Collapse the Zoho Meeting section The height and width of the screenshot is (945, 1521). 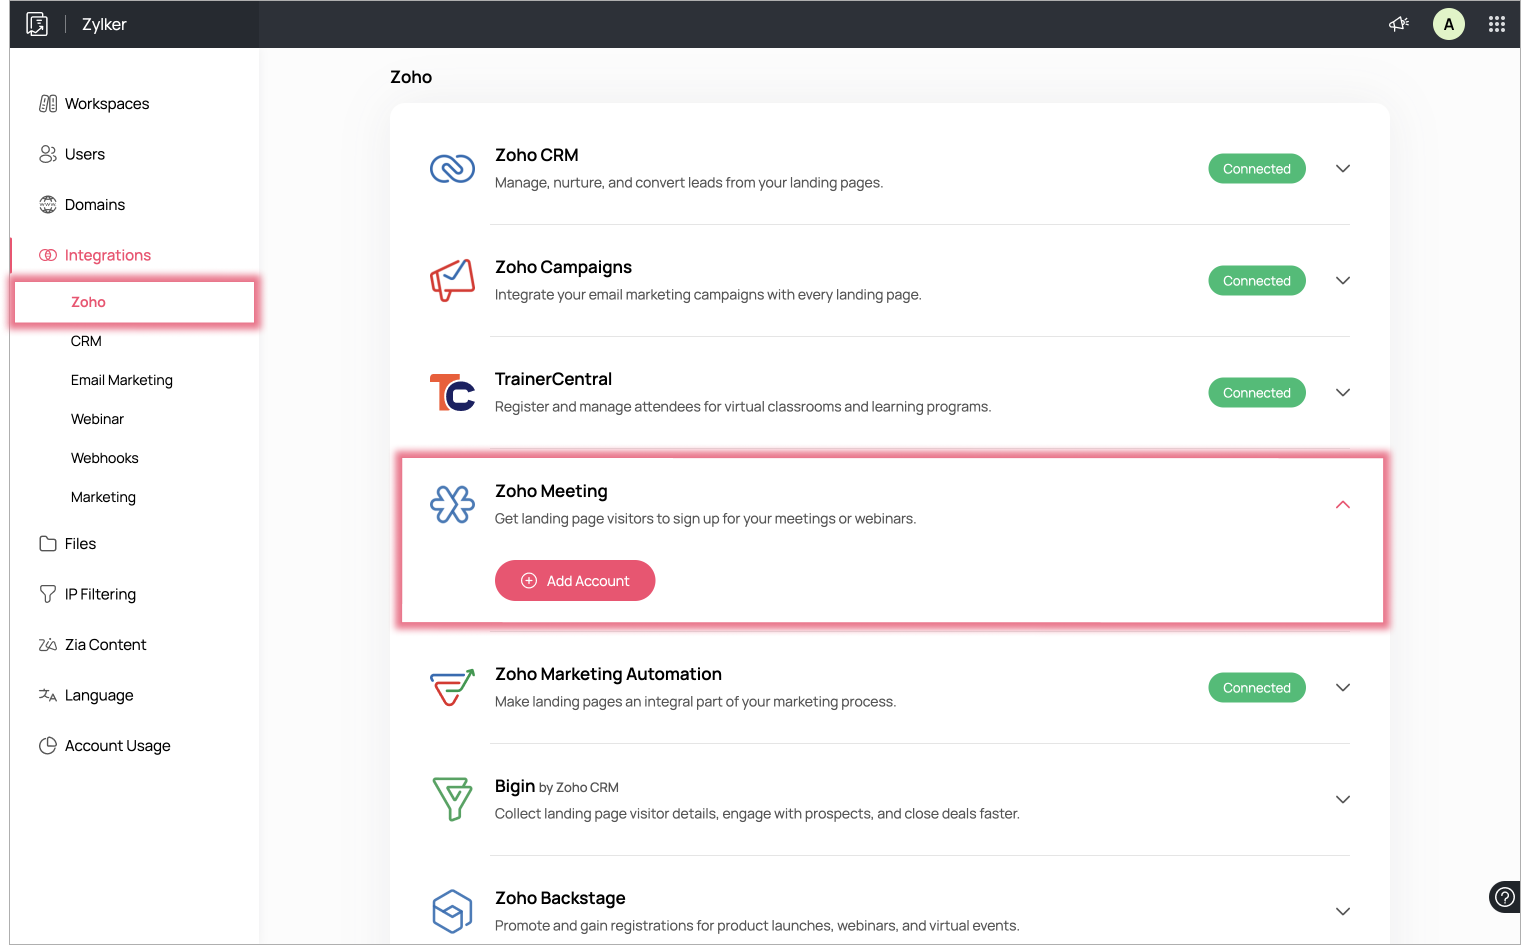tap(1343, 505)
